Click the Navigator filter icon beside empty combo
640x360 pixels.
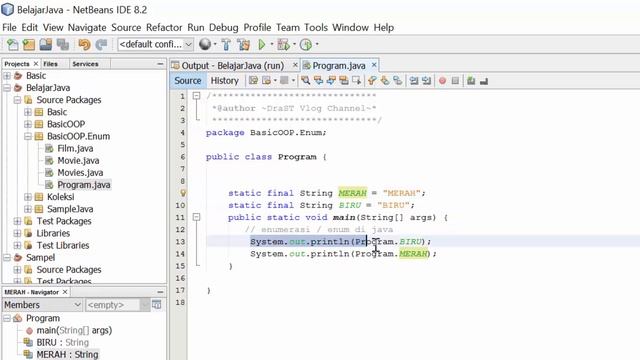[157, 304]
